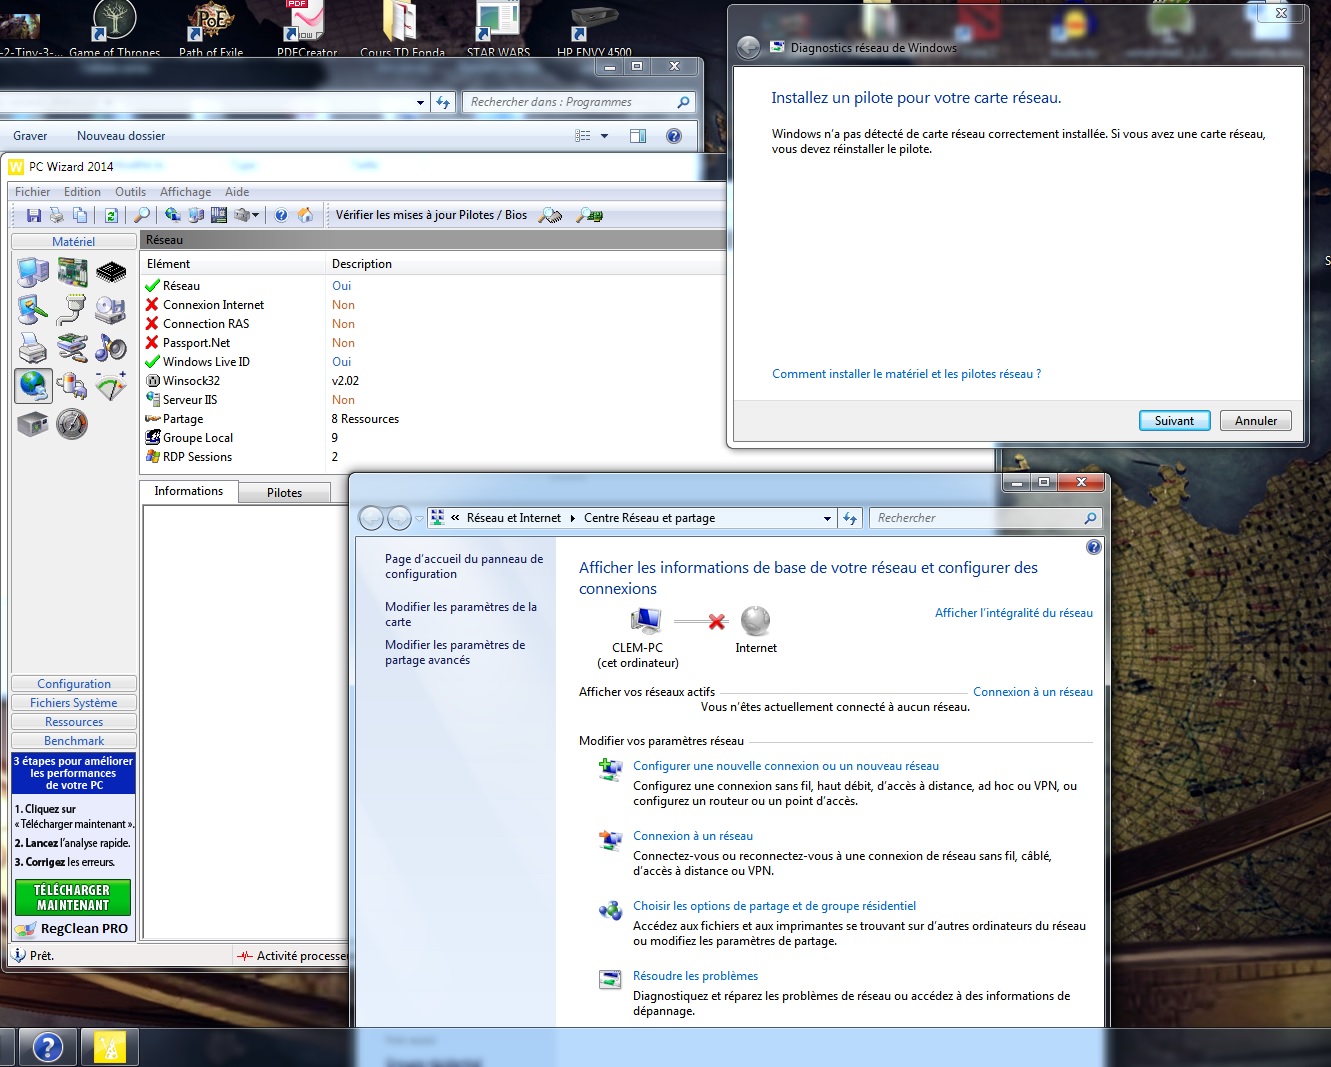Open the Edition menu in PC Wizard
The height and width of the screenshot is (1067, 1331).
[x=82, y=192]
